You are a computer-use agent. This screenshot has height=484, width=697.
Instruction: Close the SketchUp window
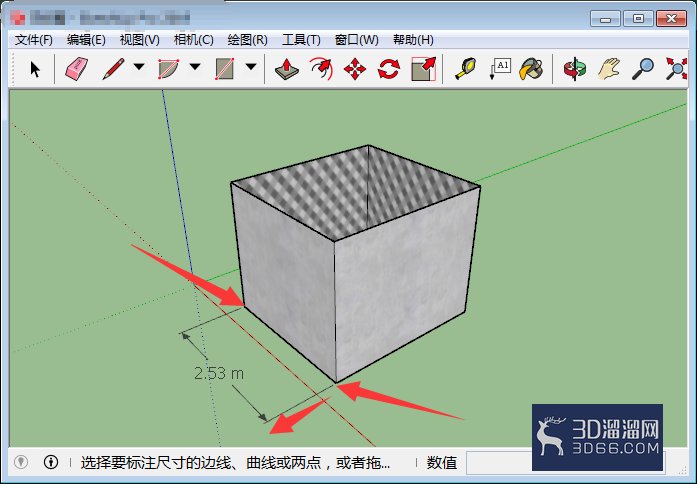click(671, 19)
